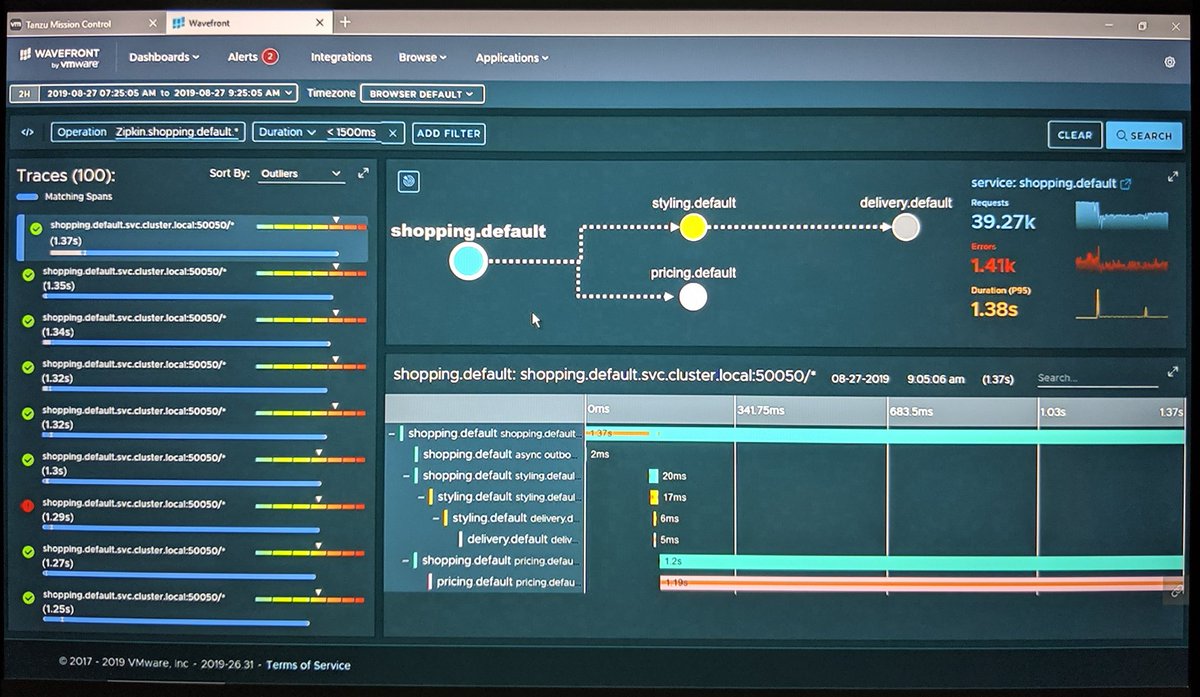Maximize the trace detail panel expand icon
Viewport: 1200px width, 697px height.
tap(1172, 372)
